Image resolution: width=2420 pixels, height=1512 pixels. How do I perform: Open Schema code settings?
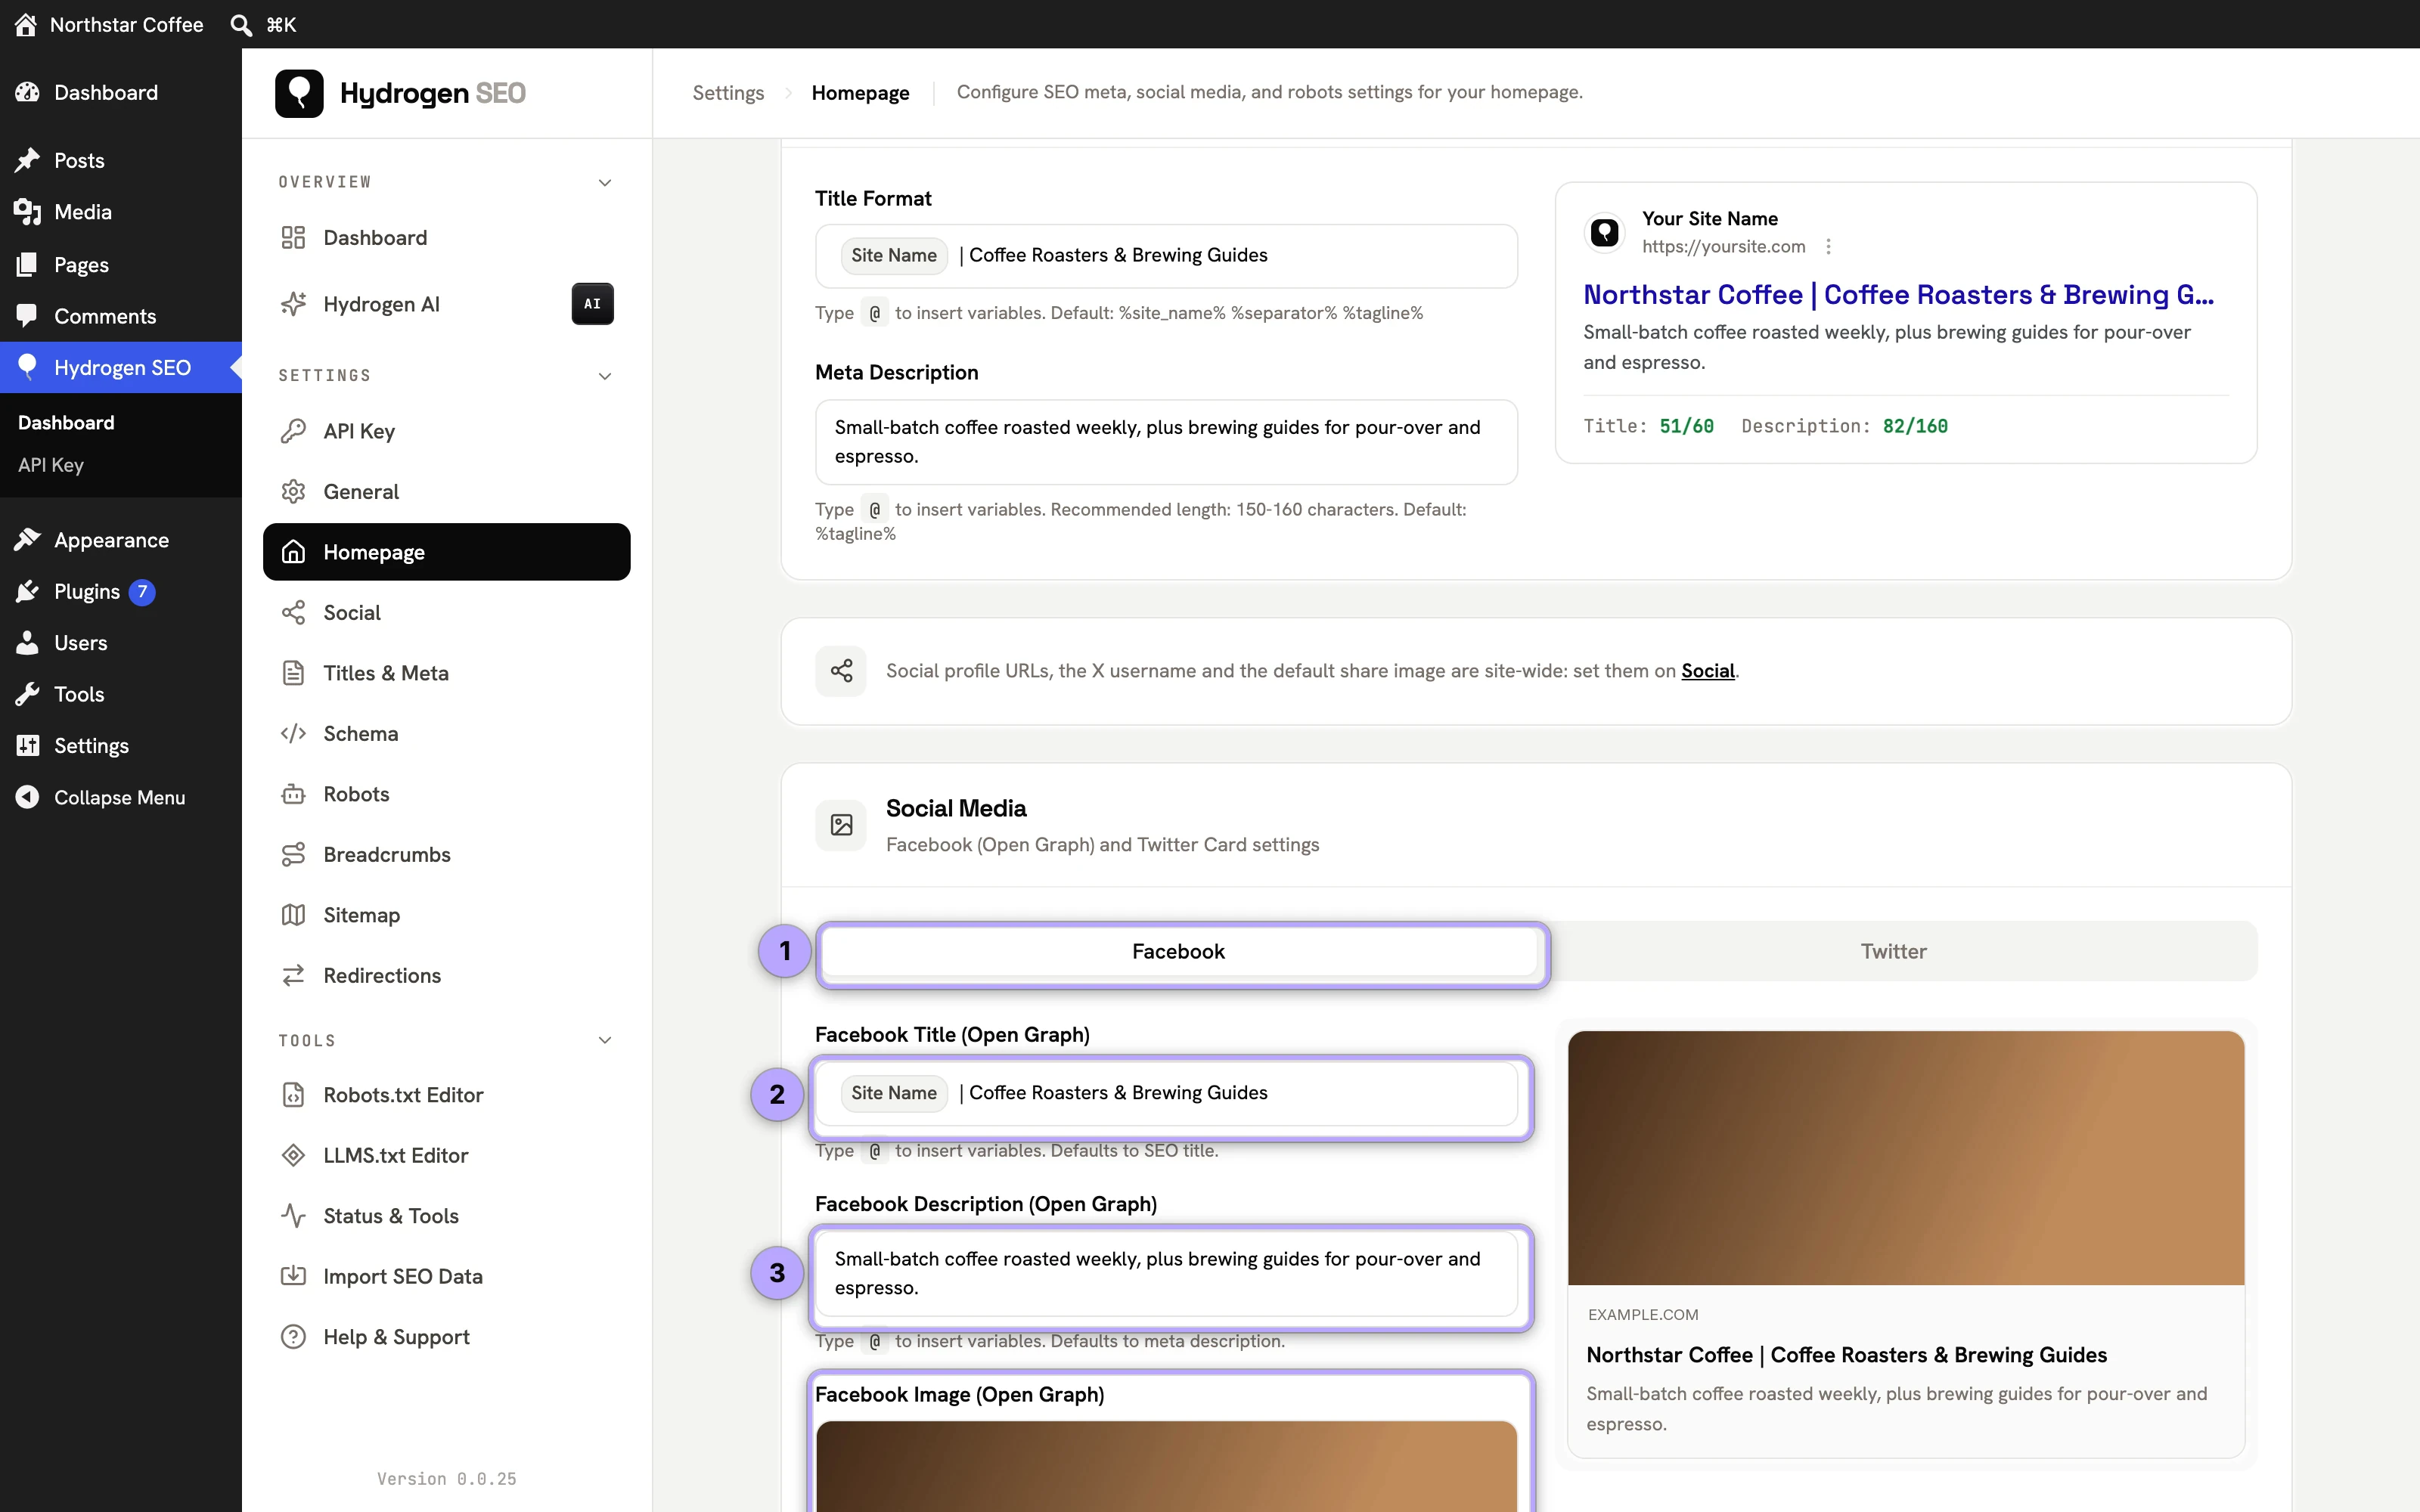[x=446, y=734]
